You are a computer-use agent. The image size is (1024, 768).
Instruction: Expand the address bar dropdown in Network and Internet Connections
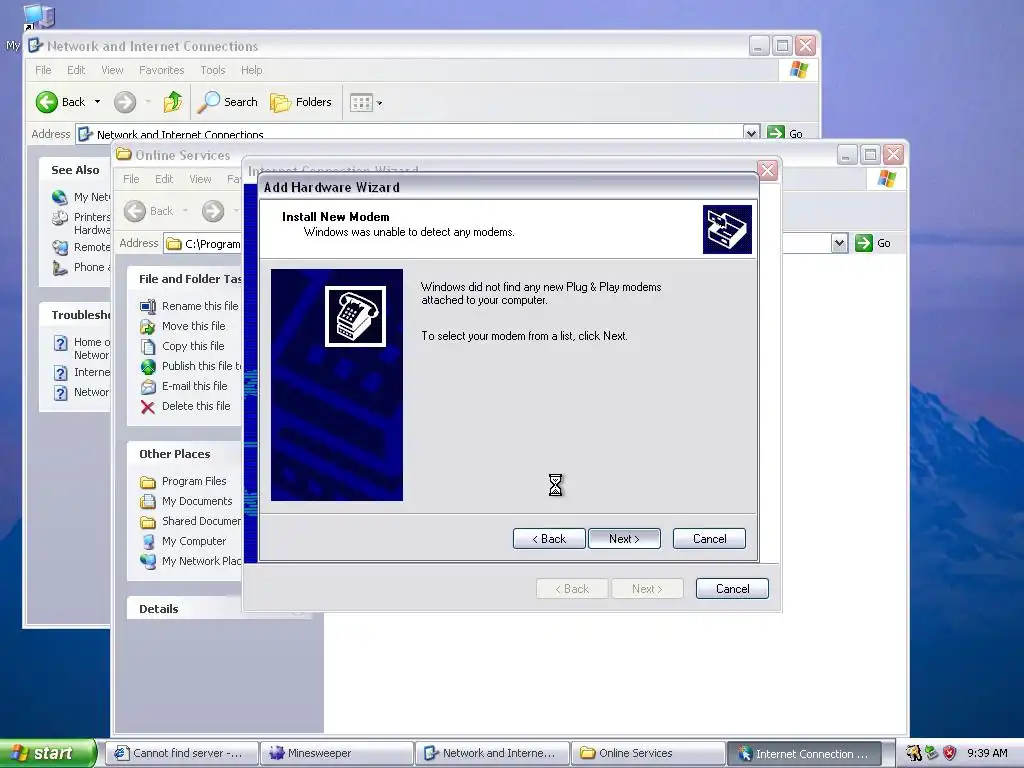tap(751, 133)
